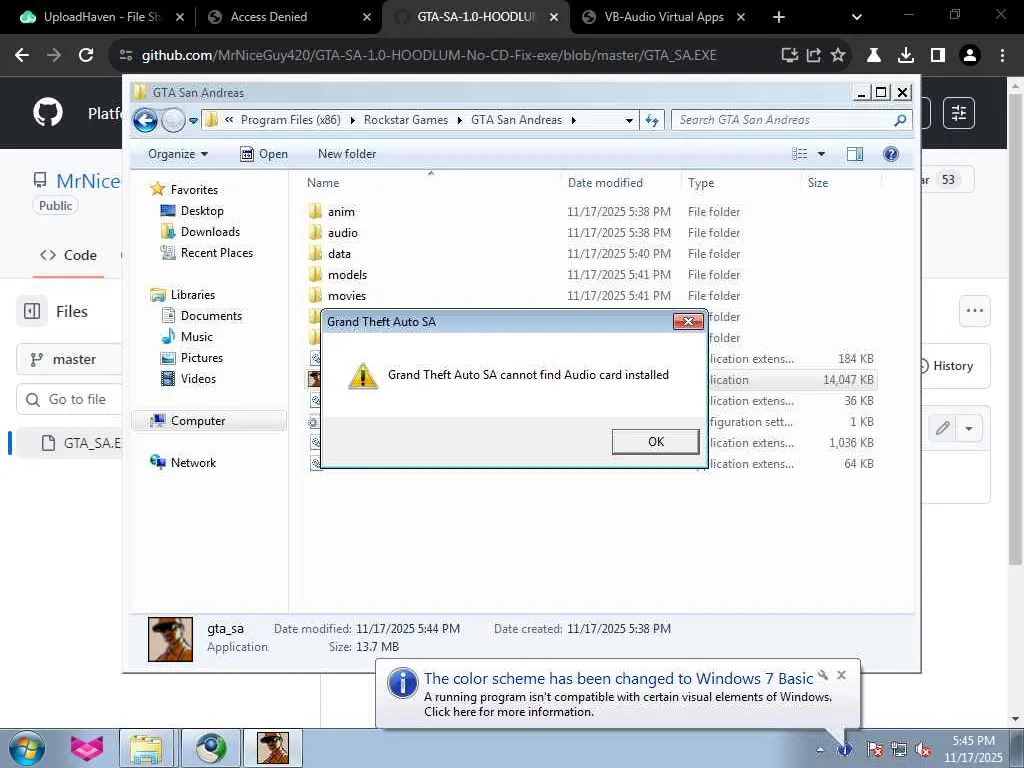The image size is (1024, 768).
Task: Open Windows Explorer from taskbar
Action: (x=146, y=748)
